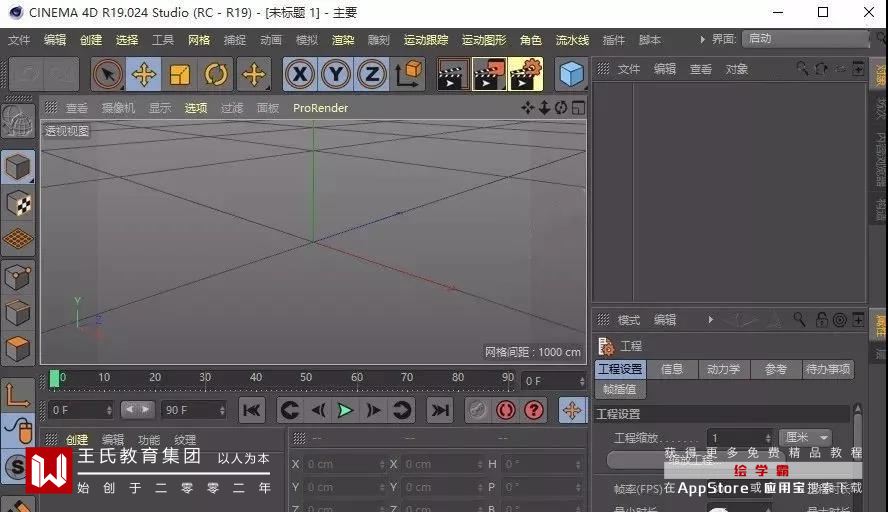Open the 流水线 menu
Image resolution: width=888 pixels, height=512 pixels.
point(572,40)
